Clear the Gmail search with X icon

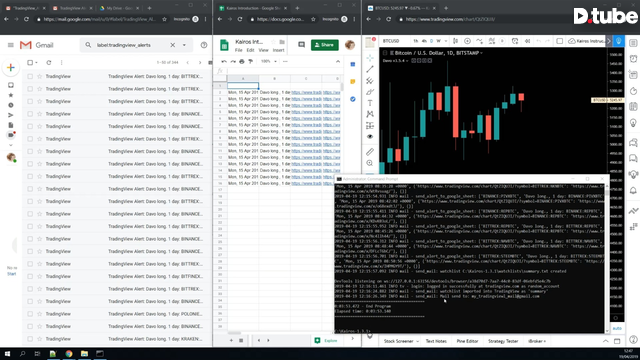(173, 45)
